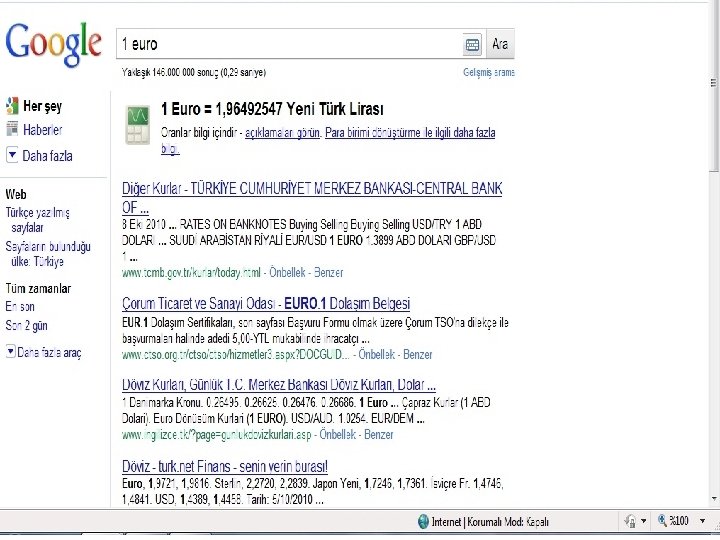Click the Internet zone globe icon in status bar
720x540 pixels.
423,522
